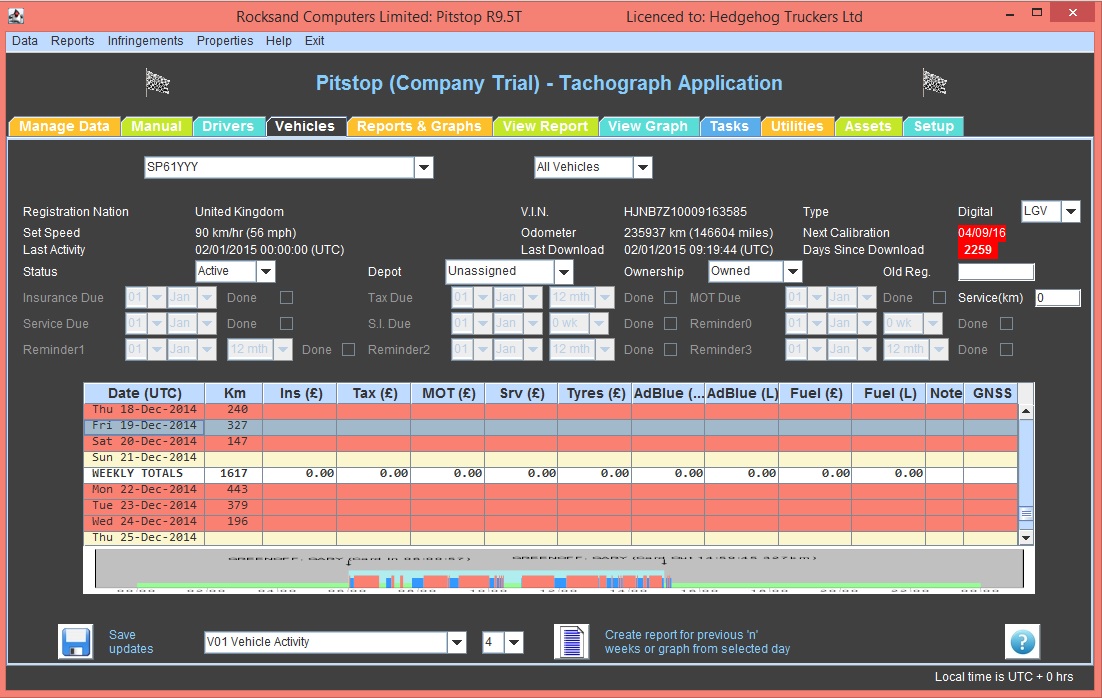Image resolution: width=1102 pixels, height=698 pixels.
Task: Open the Unassigned depot dropdown
Action: click(564, 271)
